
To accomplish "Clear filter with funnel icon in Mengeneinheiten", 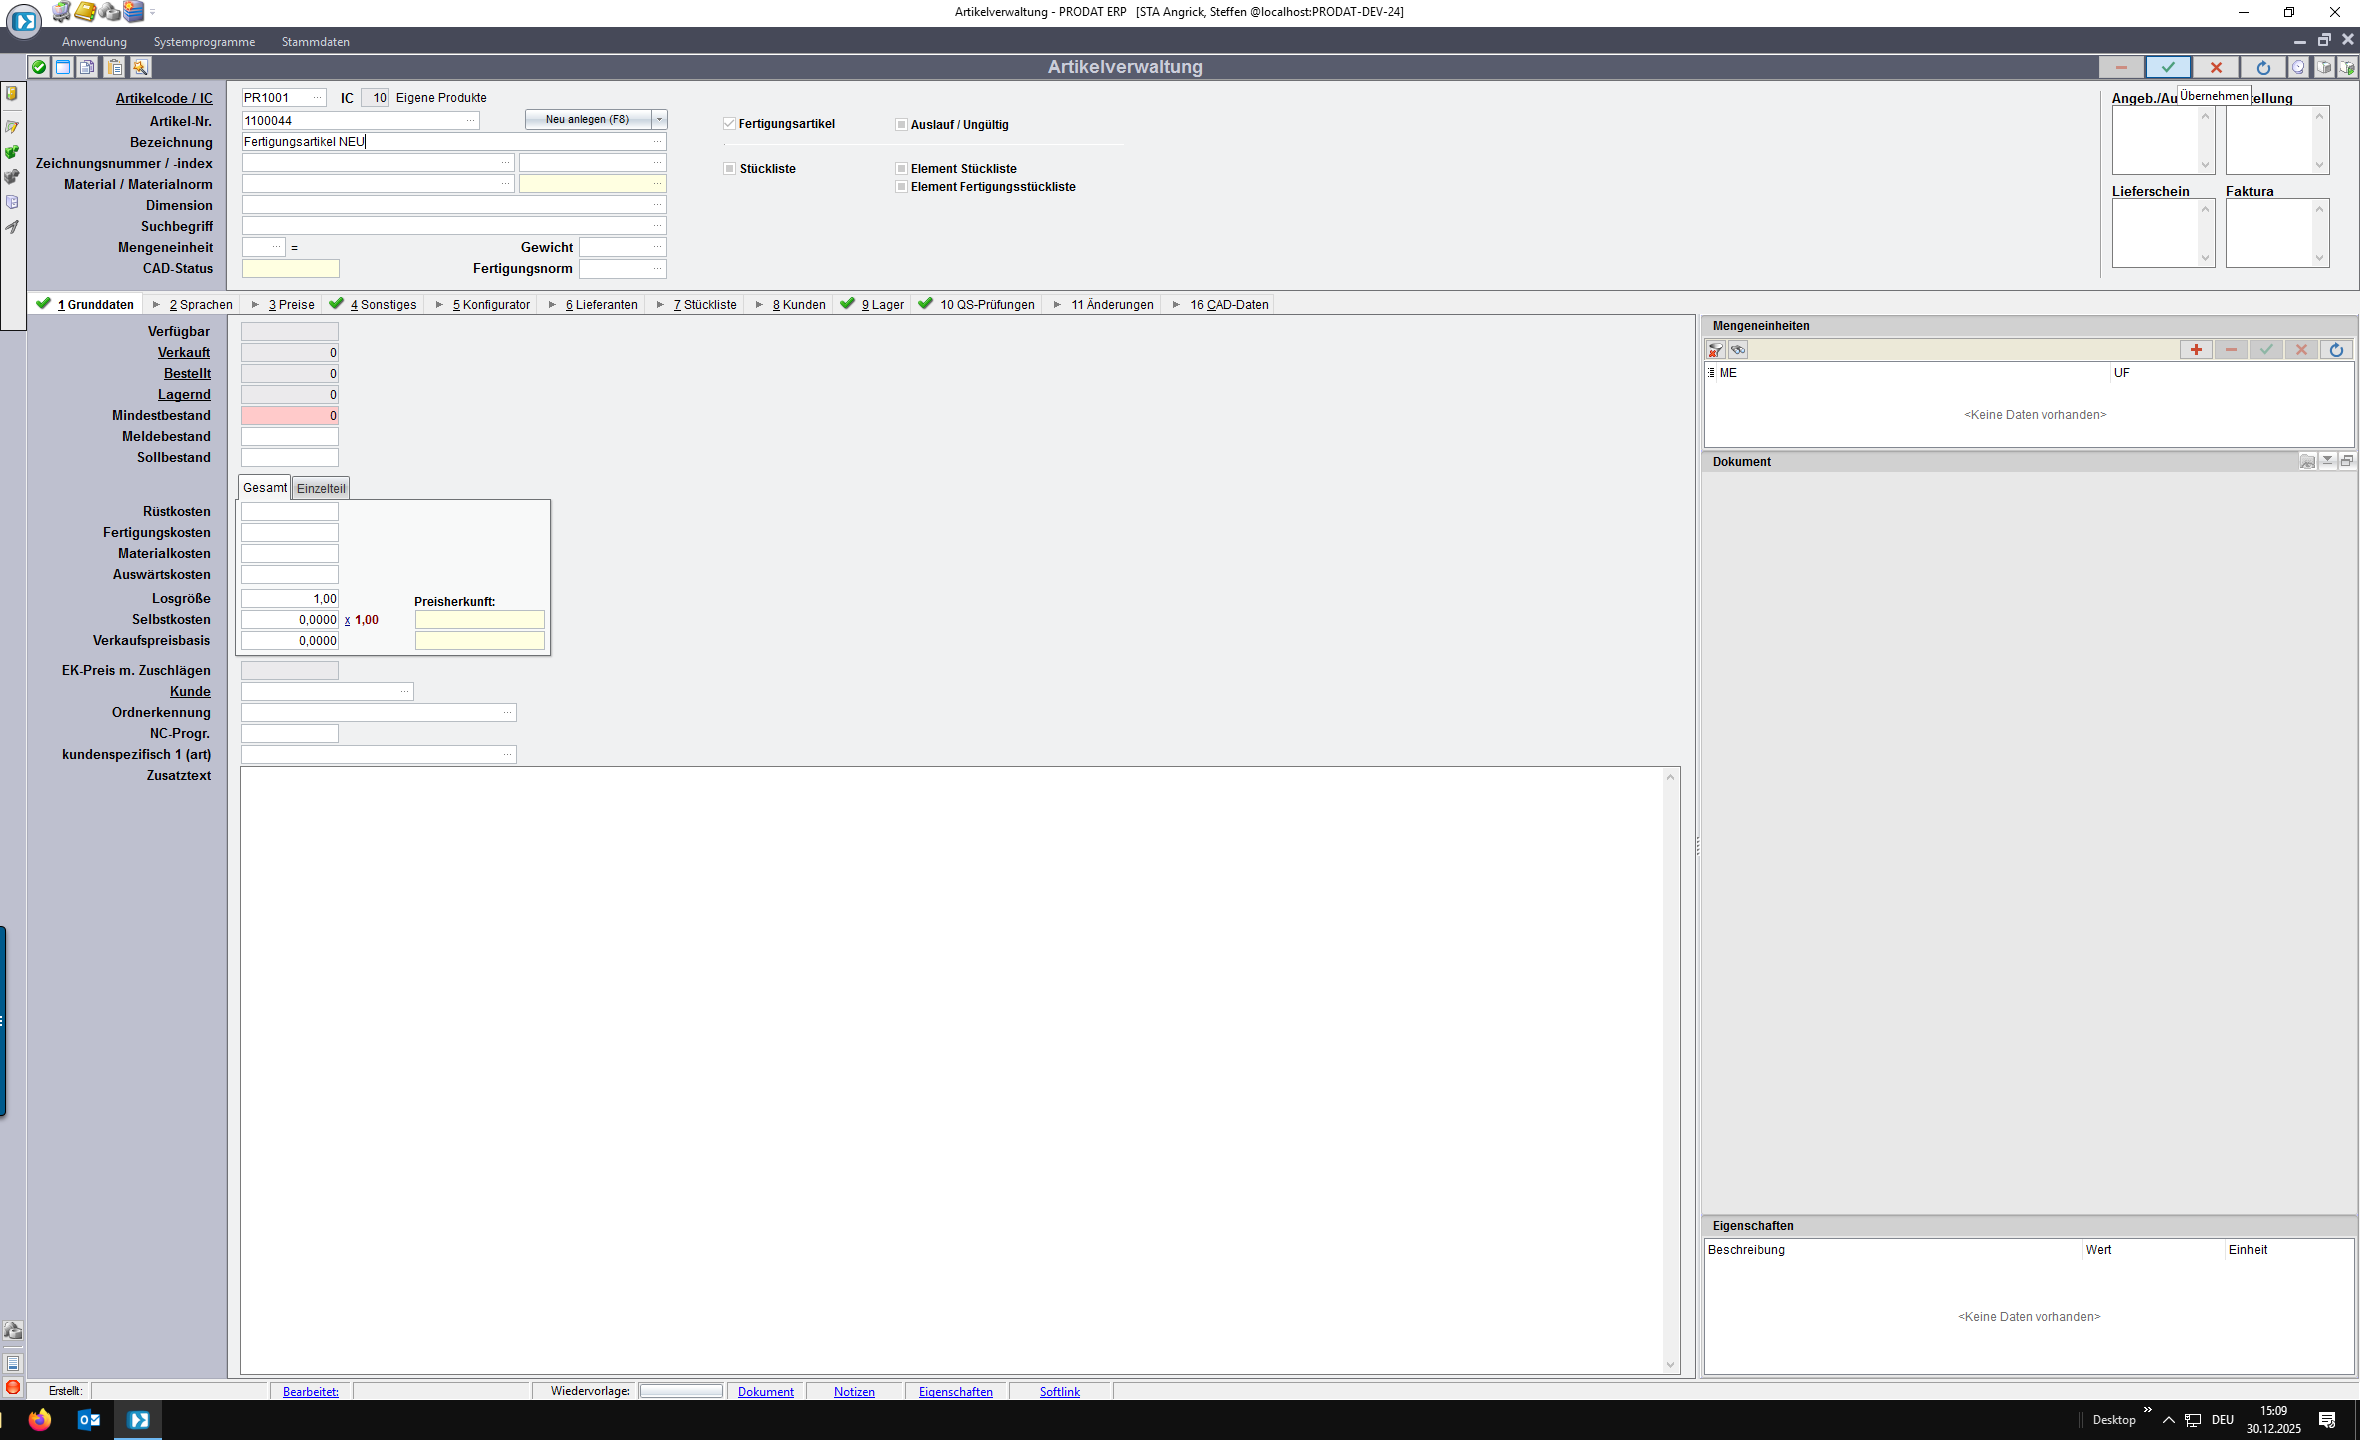I will [x=1716, y=349].
